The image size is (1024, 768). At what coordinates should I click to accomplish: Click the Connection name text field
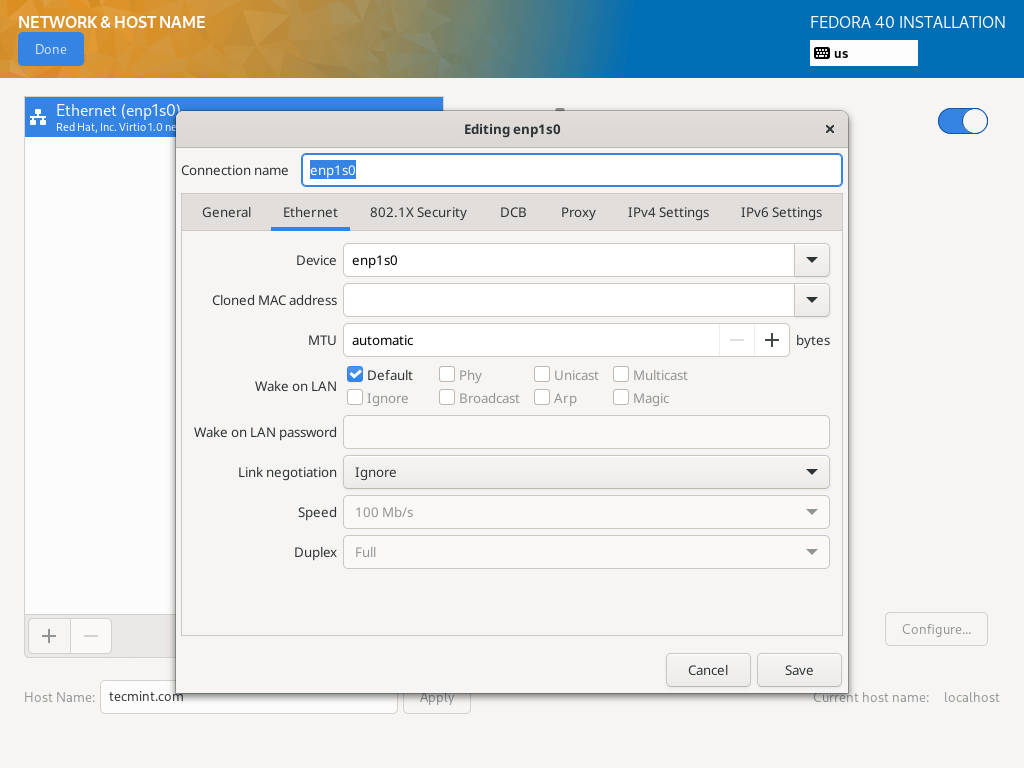tap(571, 170)
